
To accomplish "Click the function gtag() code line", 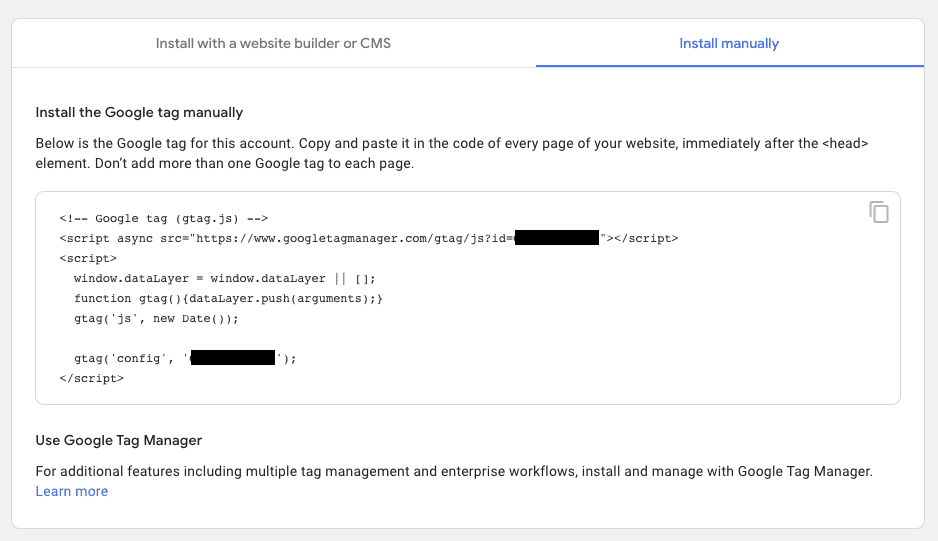I will pos(228,298).
